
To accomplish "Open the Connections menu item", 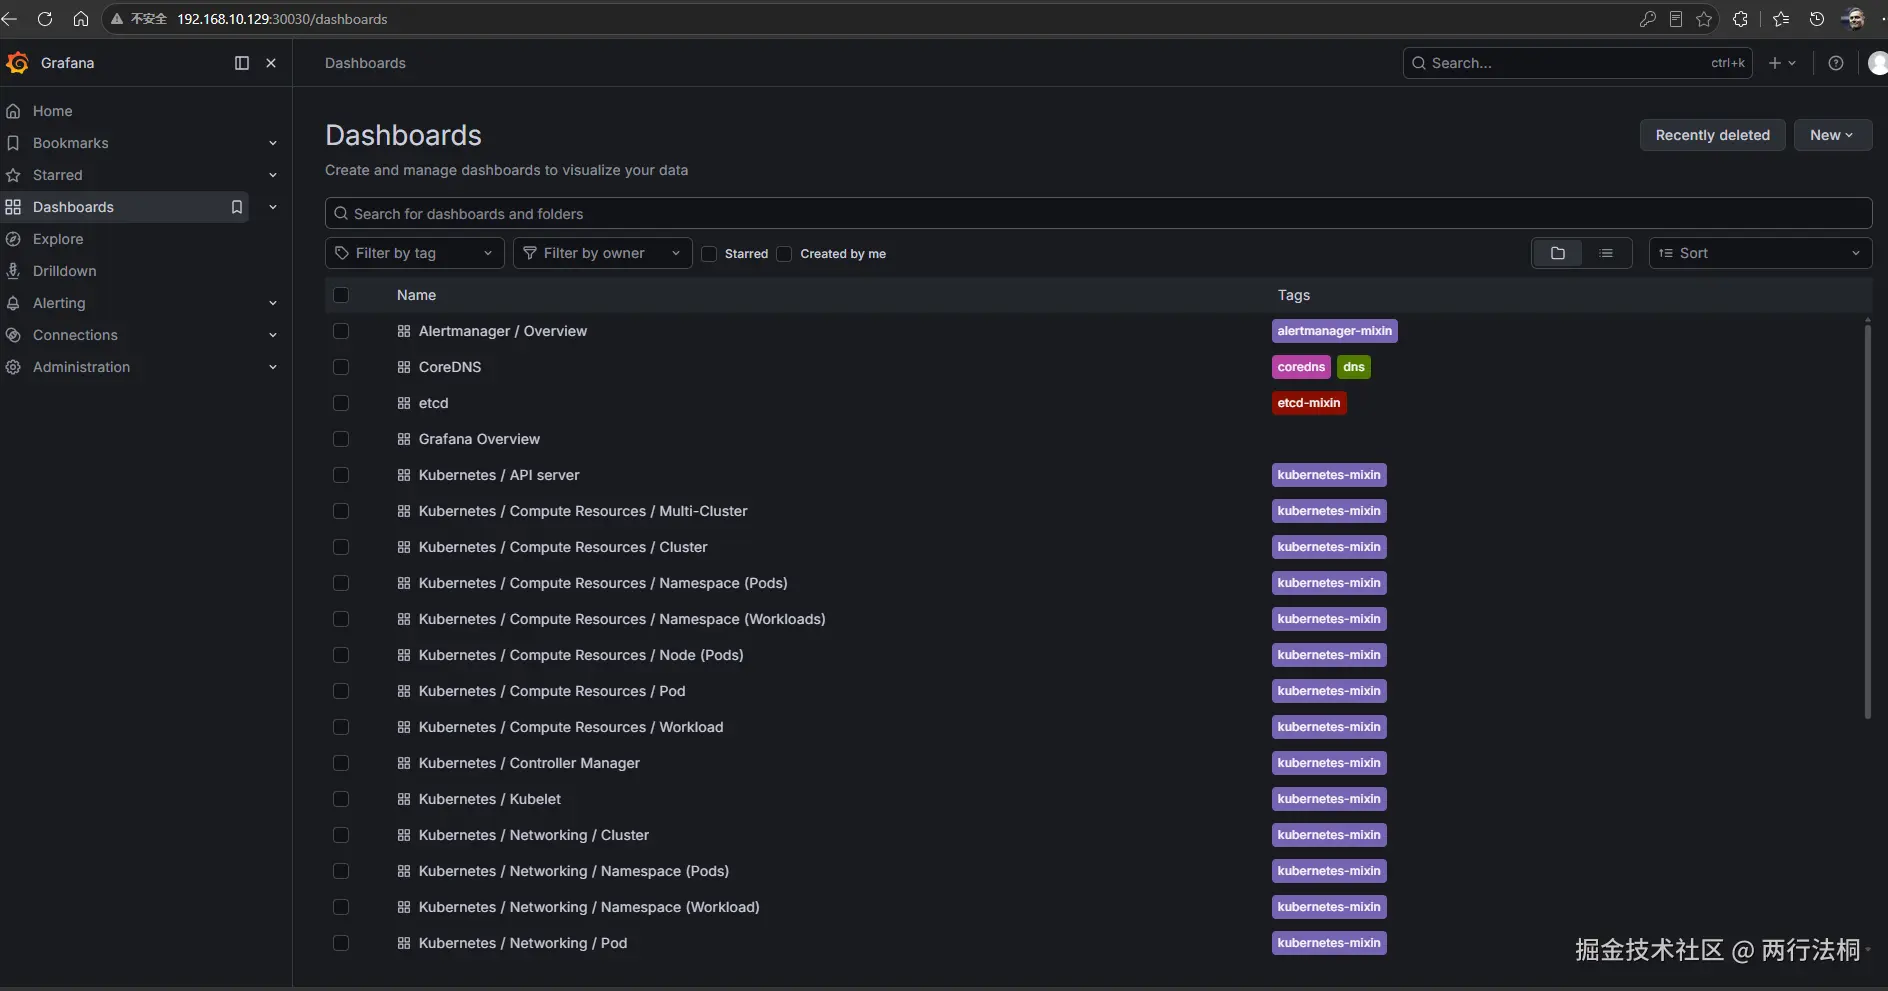I will (75, 335).
